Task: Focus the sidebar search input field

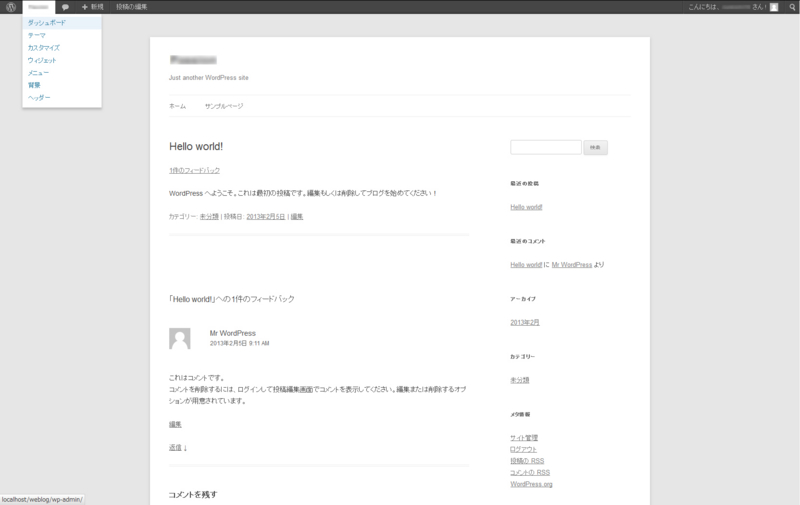Action: pyautogui.click(x=546, y=147)
